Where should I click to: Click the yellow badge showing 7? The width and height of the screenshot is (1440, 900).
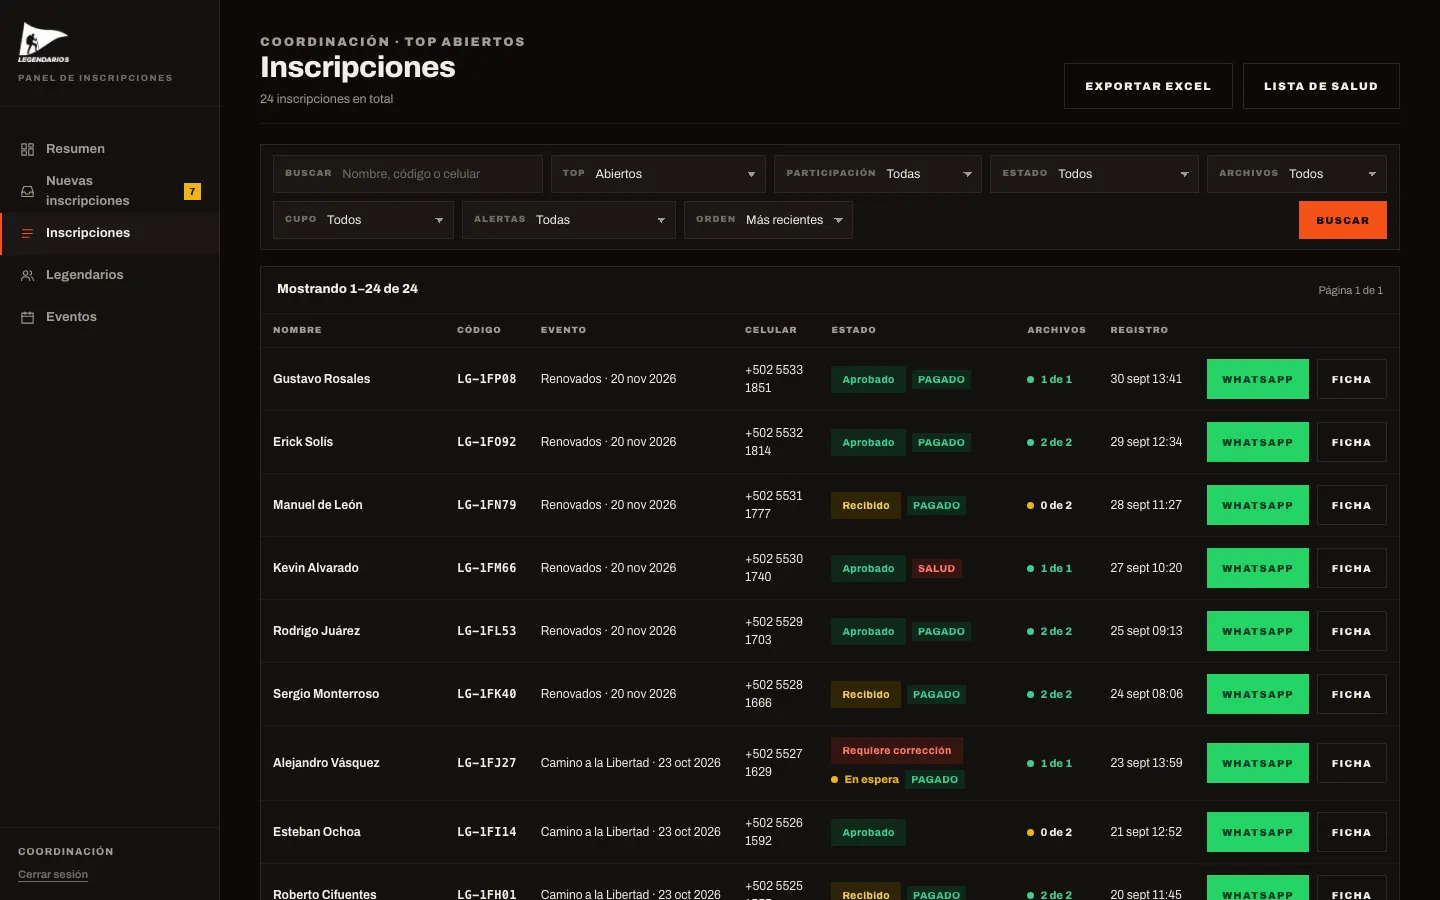coord(192,191)
